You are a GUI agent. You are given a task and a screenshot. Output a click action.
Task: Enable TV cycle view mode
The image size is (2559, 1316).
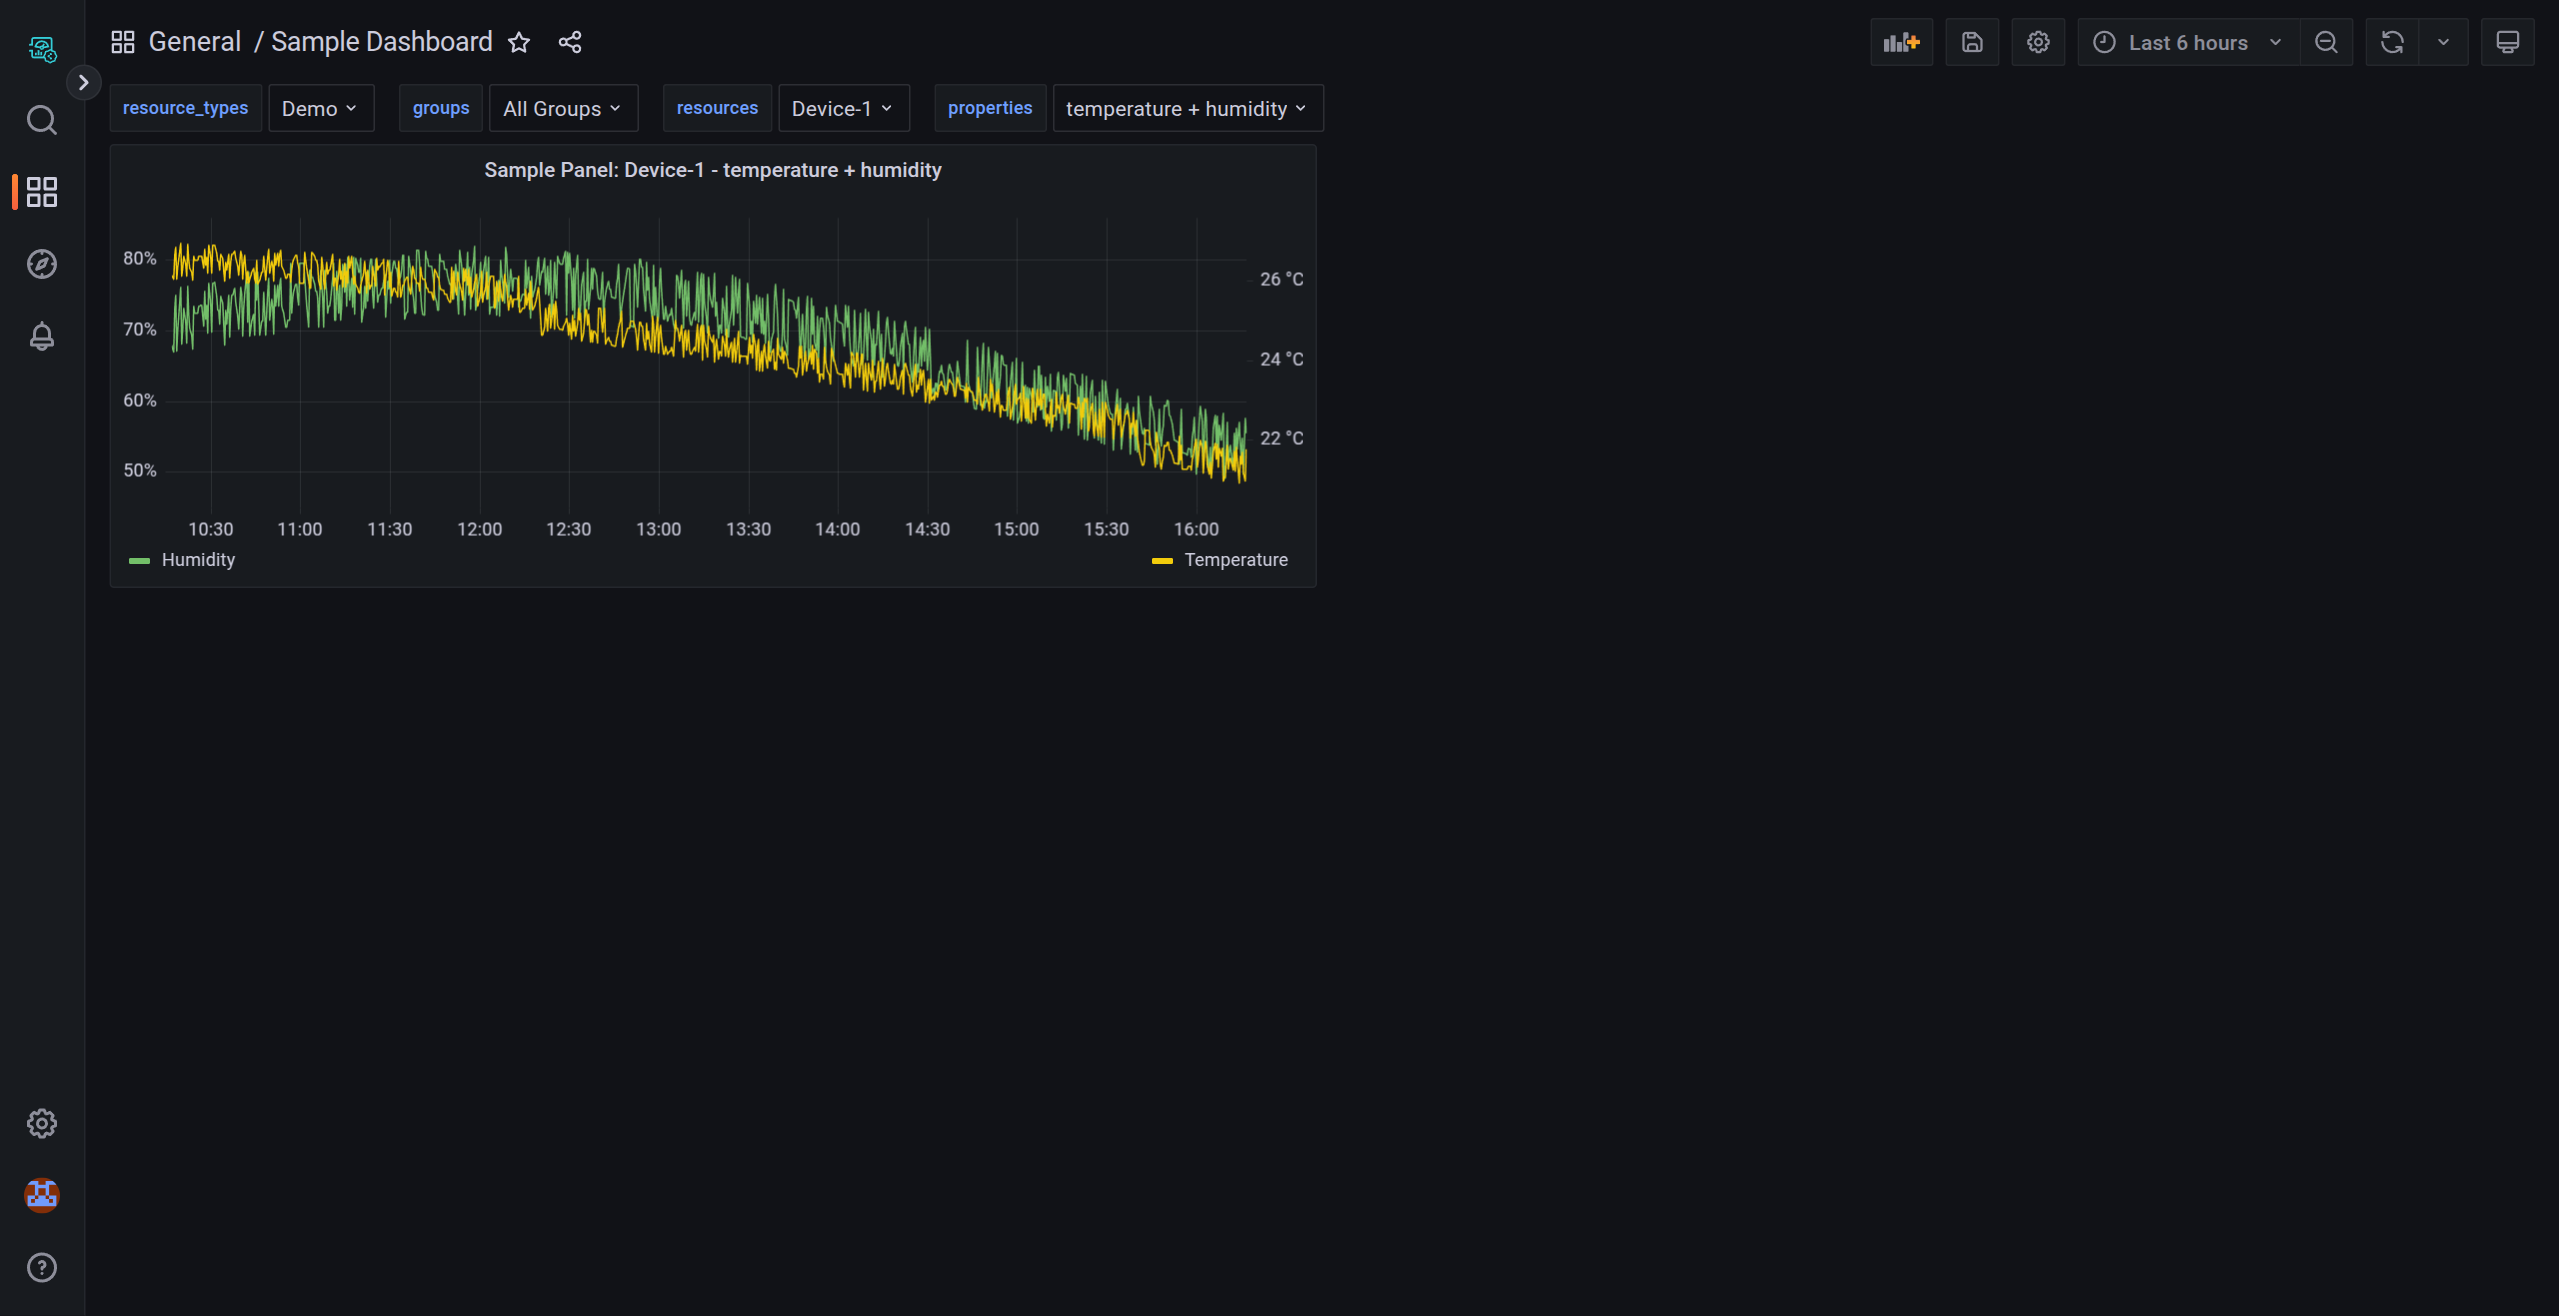(2508, 42)
